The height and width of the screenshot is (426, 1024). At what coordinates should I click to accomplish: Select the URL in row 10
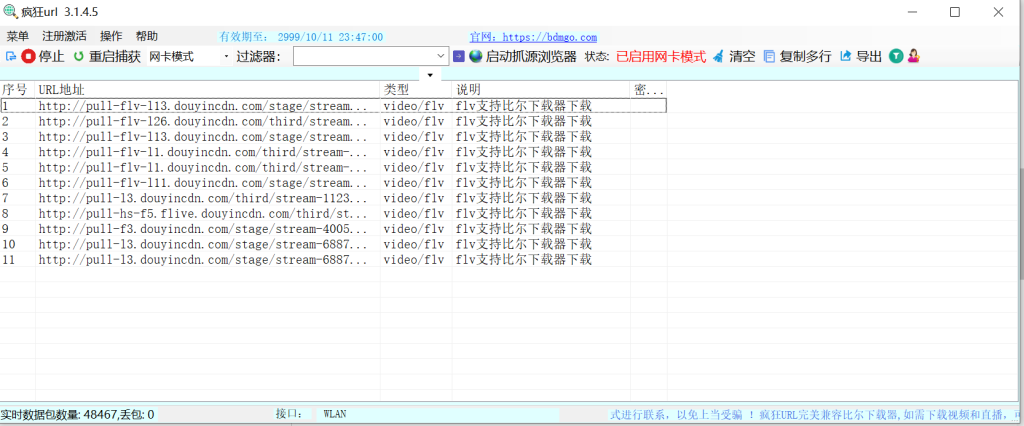click(x=203, y=244)
